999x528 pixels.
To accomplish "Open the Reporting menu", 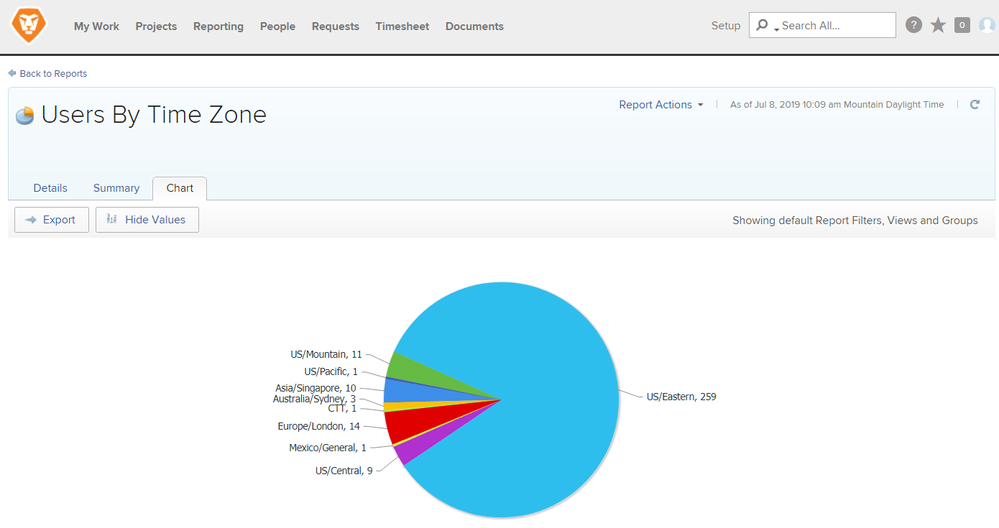I will click(x=219, y=26).
